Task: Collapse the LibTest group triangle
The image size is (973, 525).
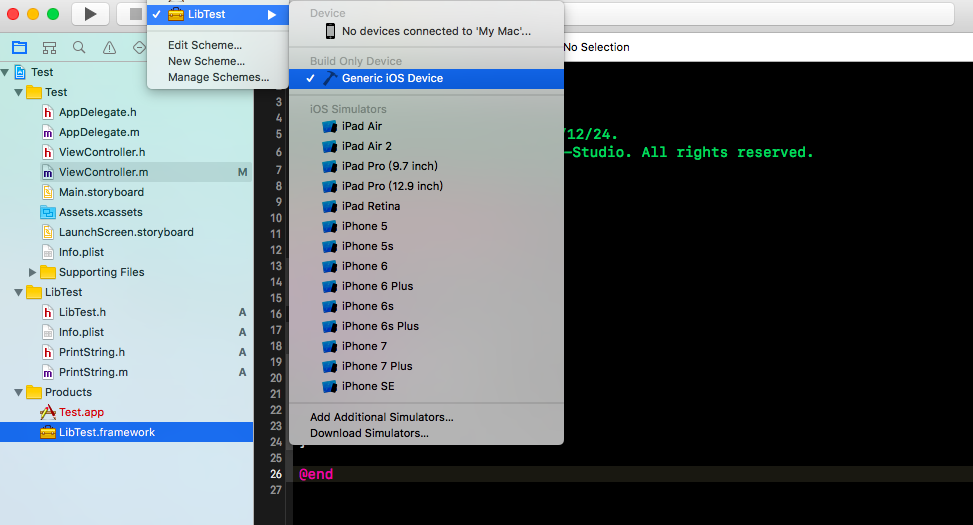Action: pos(19,292)
